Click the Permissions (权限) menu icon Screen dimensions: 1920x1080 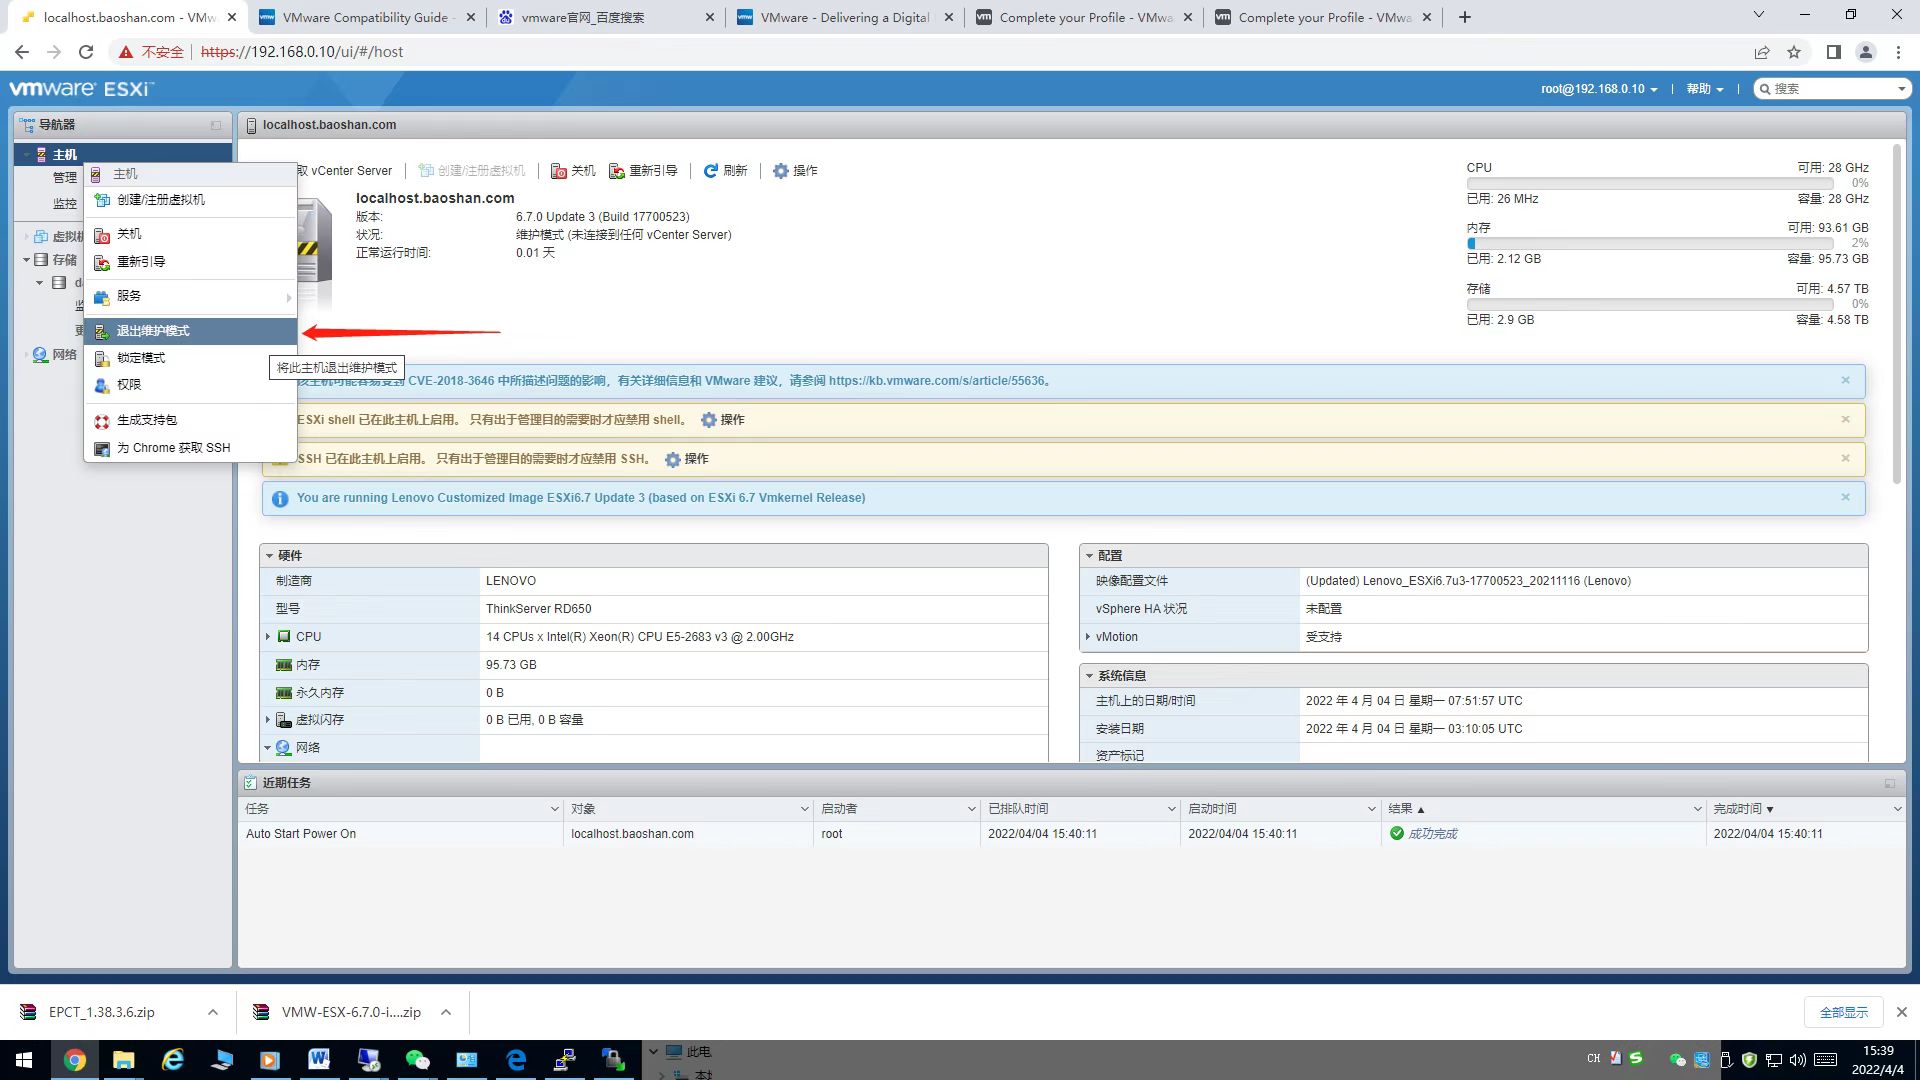point(102,385)
